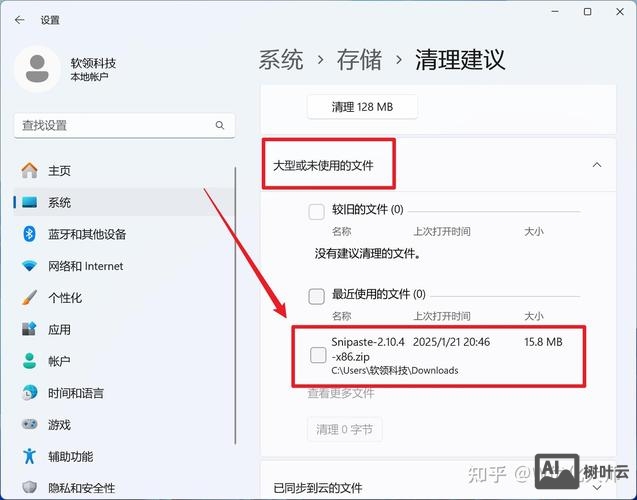Click the 2025/1/21 20:46 timestamp
The height and width of the screenshot is (500, 637).
pos(451,342)
